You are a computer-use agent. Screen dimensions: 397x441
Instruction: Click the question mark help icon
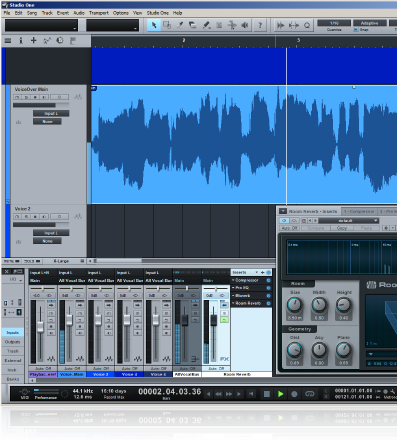coord(260,25)
